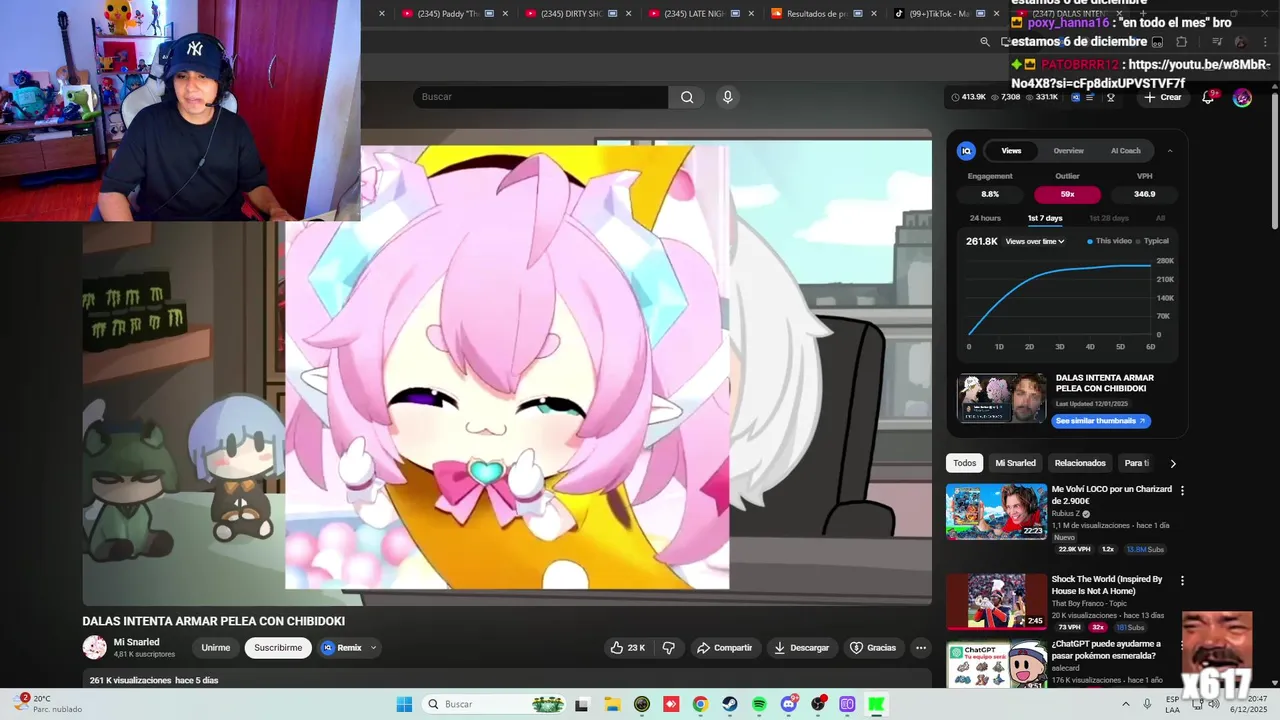Click the Mi Snarled channel name
This screenshot has height=720, width=1280.
click(x=137, y=642)
